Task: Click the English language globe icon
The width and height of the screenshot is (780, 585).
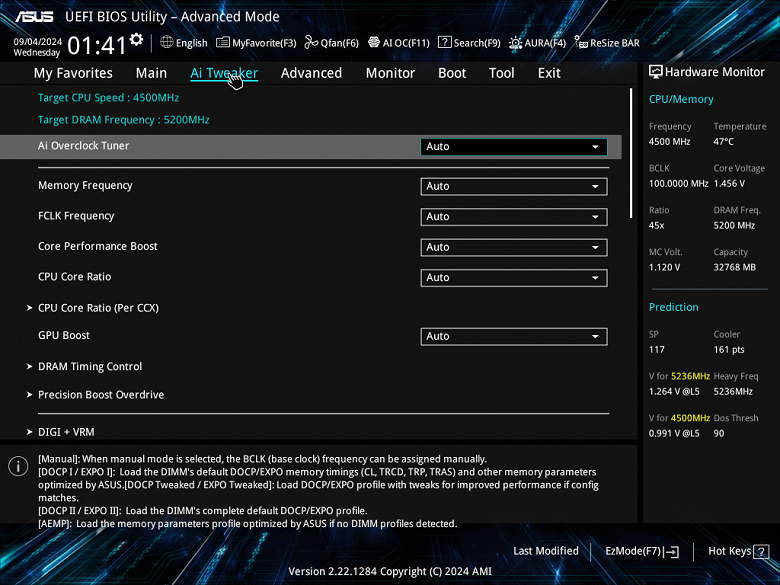Action: (x=167, y=42)
